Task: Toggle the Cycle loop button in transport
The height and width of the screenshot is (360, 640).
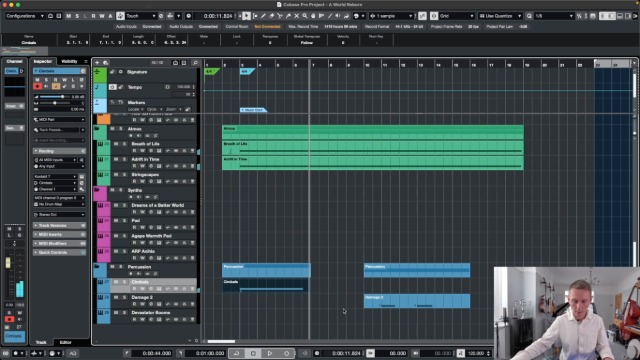Action: pyautogui.click(x=236, y=353)
